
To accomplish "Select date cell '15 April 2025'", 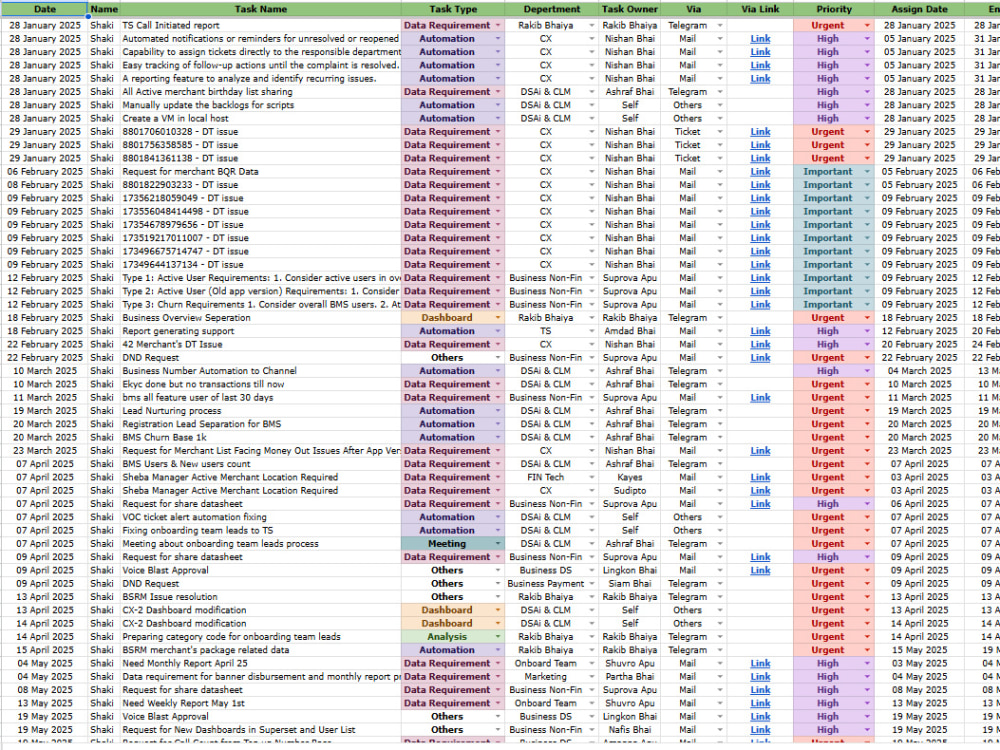I will click(x=44, y=650).
